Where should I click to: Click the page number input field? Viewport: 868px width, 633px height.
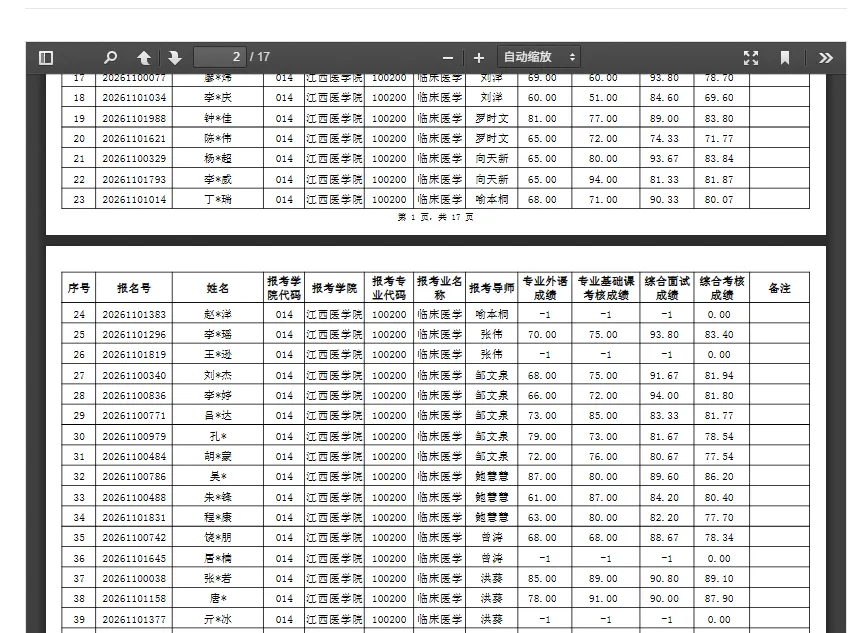coord(220,57)
